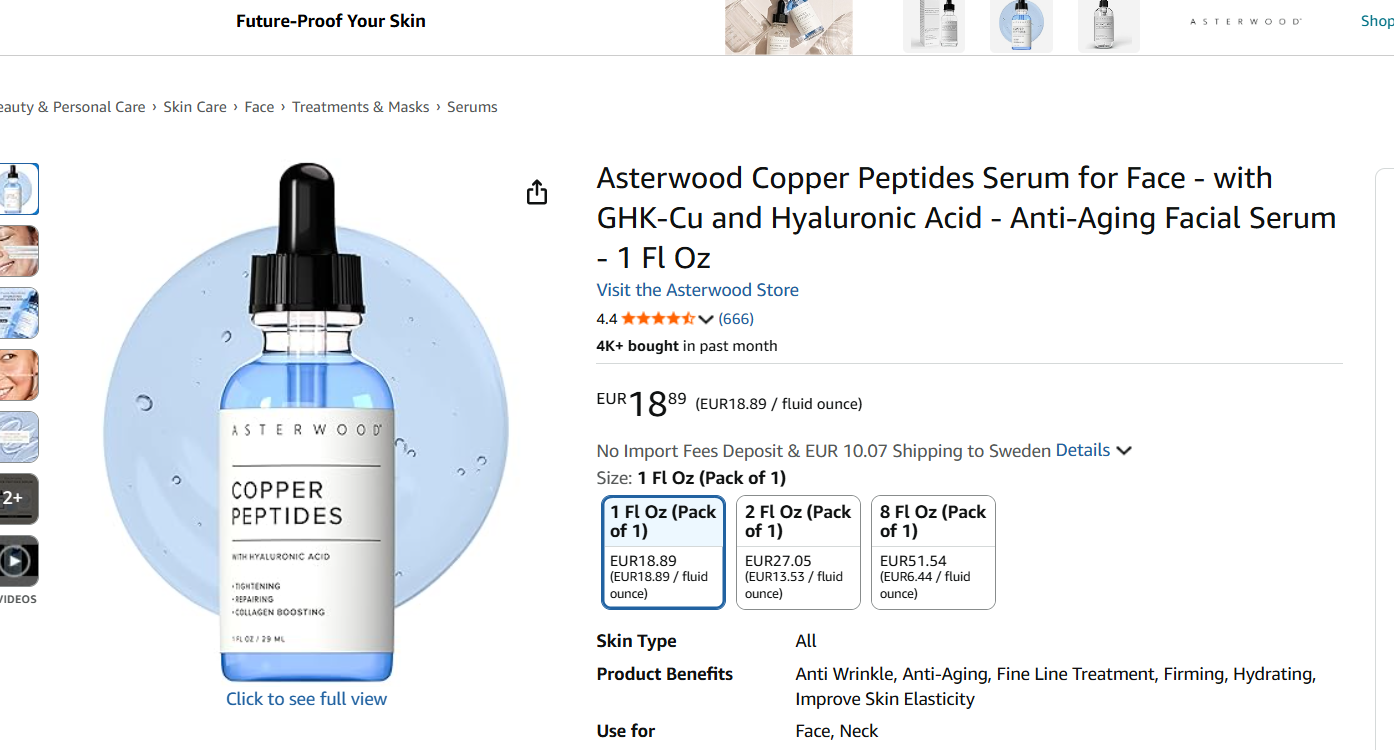1394x750 pixels.
Task: Go to Skin Care breadcrumb
Action: 195,107
